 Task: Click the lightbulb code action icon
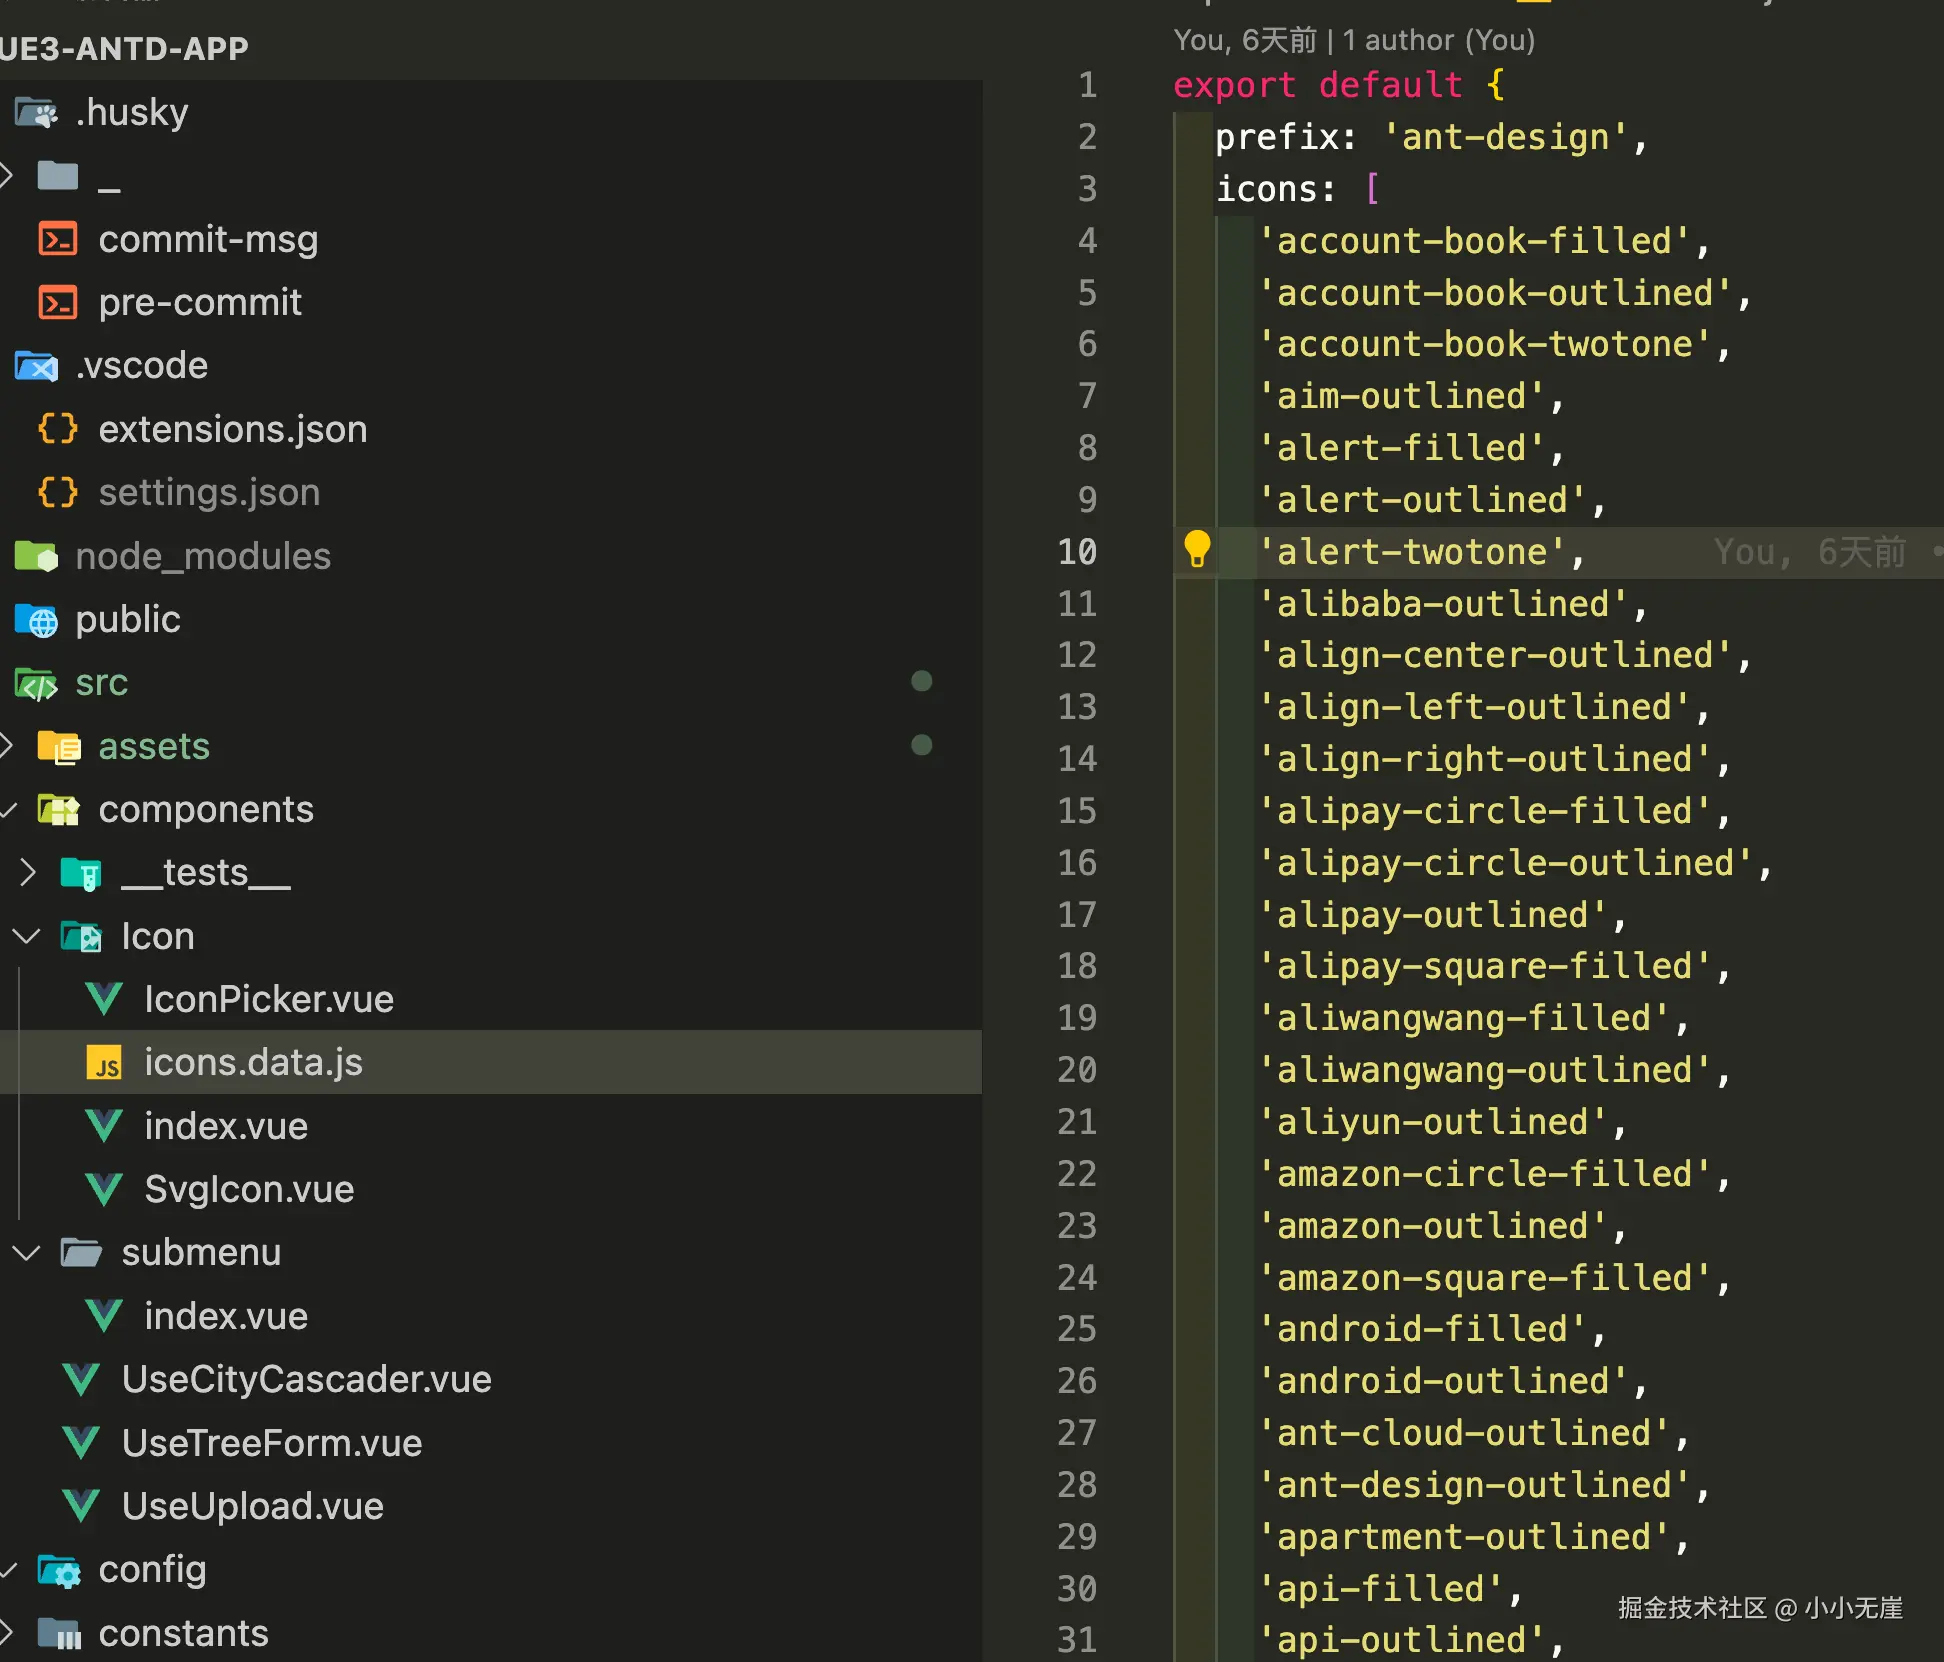[1196, 550]
